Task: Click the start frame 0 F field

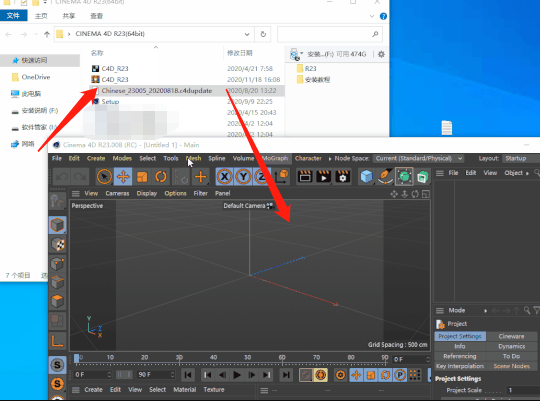Action: (x=93, y=374)
